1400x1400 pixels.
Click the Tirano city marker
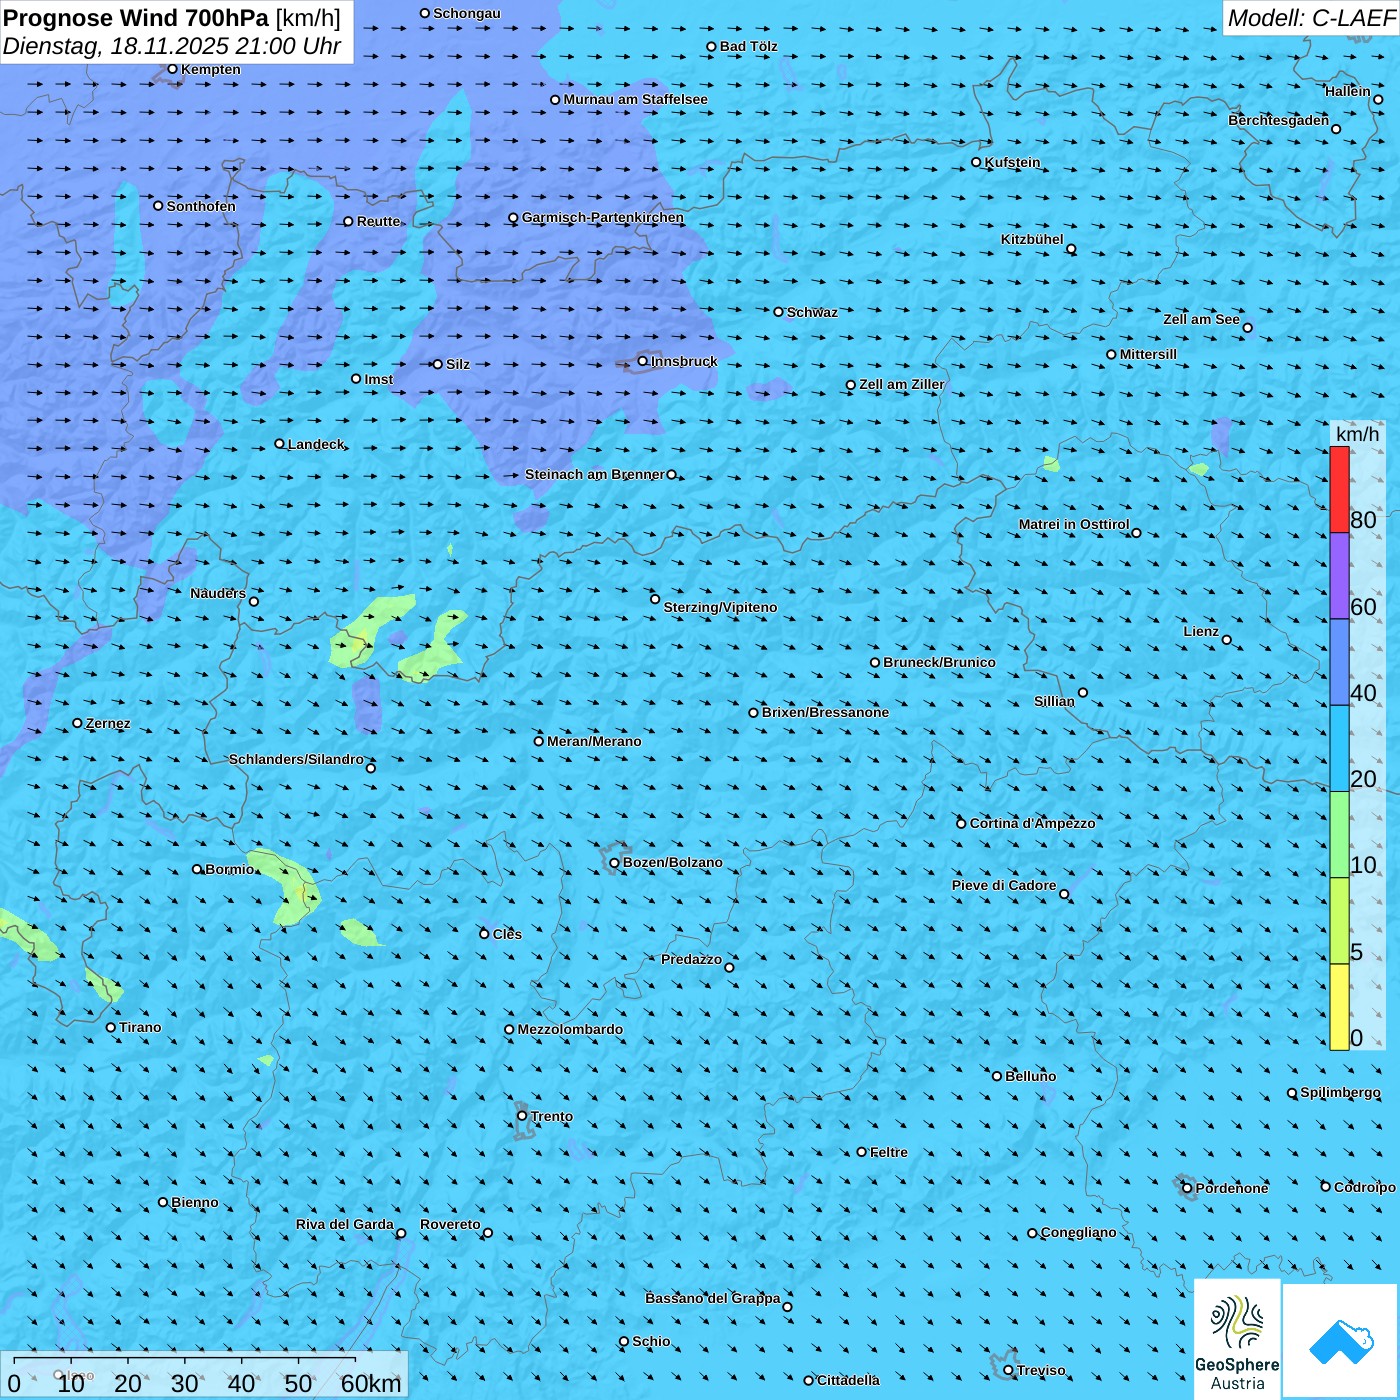[111, 1027]
